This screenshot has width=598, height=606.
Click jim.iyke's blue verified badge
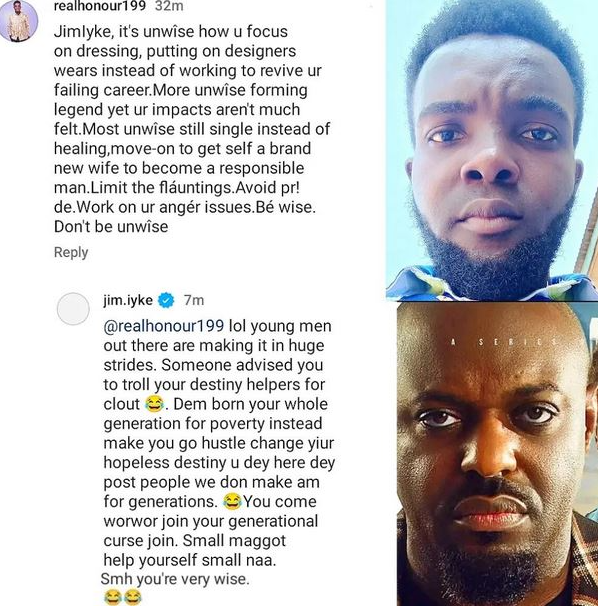166,300
